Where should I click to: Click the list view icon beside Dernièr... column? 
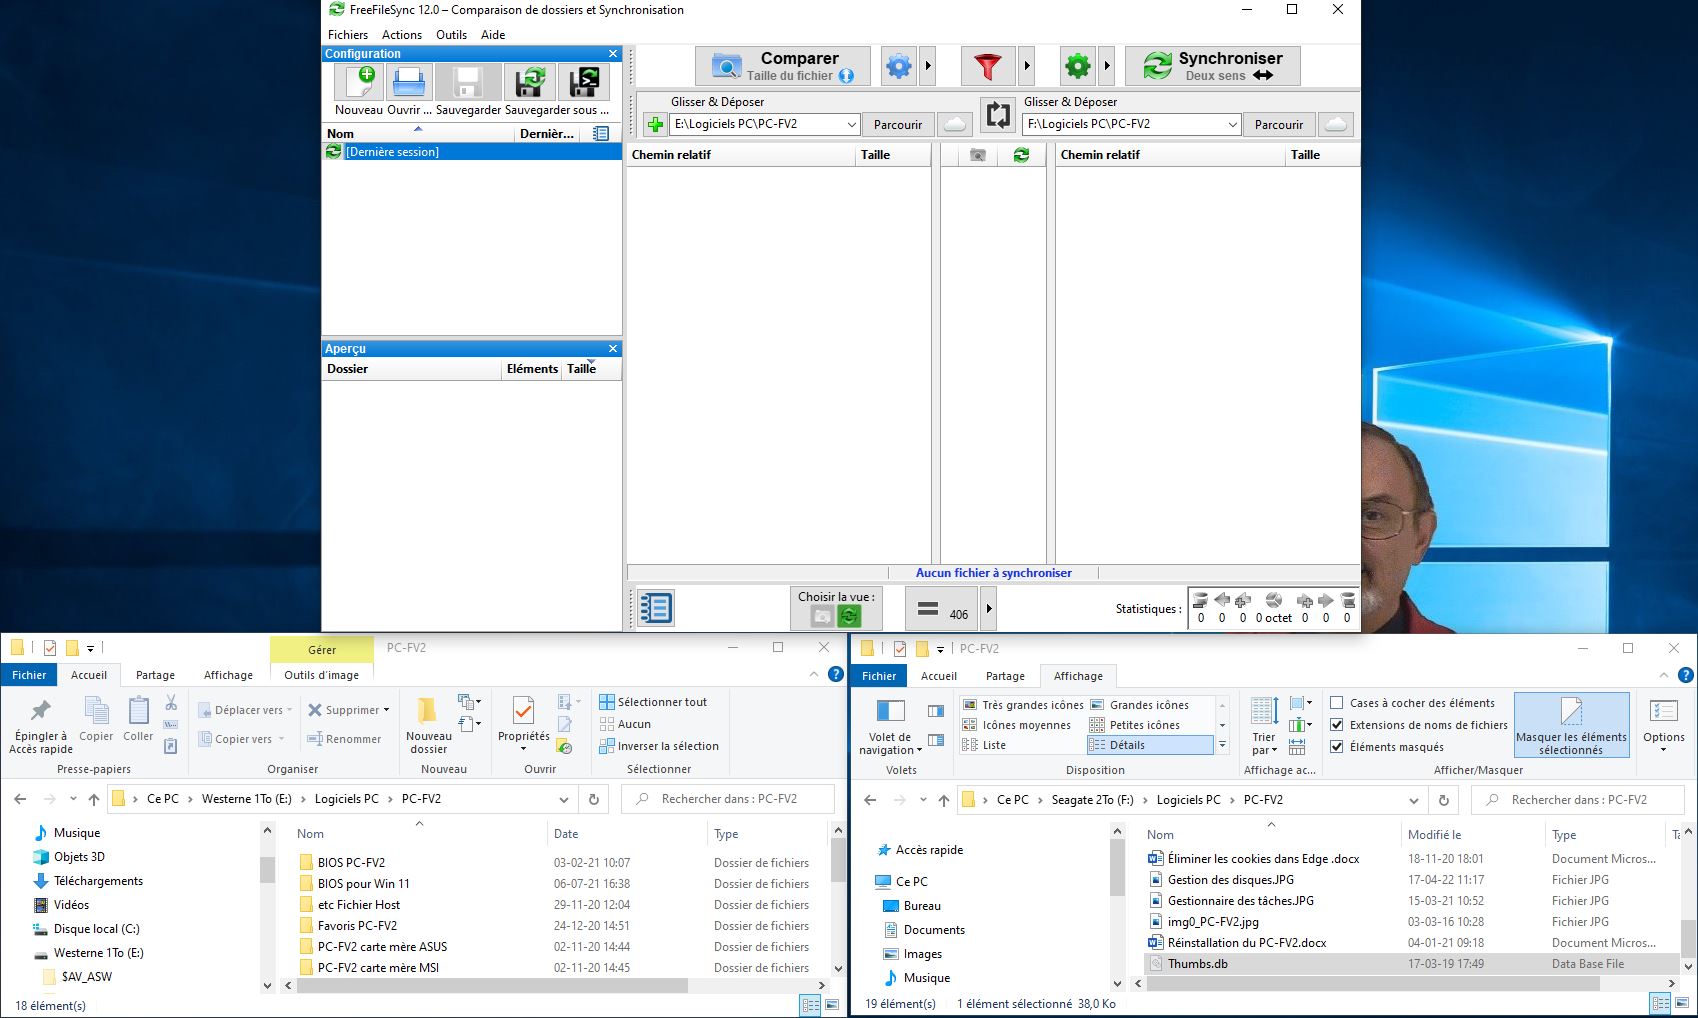tap(601, 133)
